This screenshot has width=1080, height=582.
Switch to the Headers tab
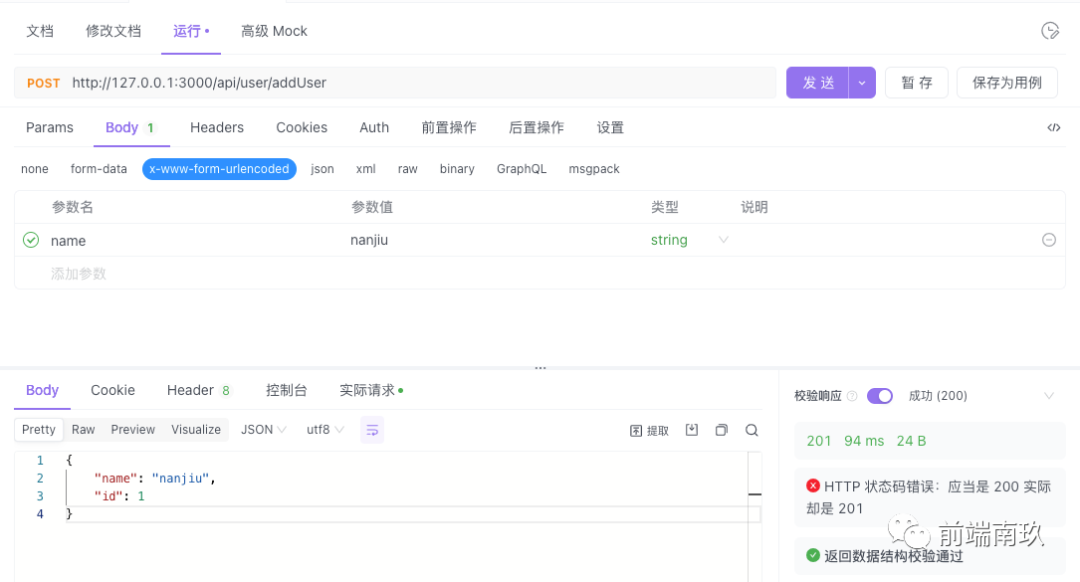pyautogui.click(x=216, y=128)
